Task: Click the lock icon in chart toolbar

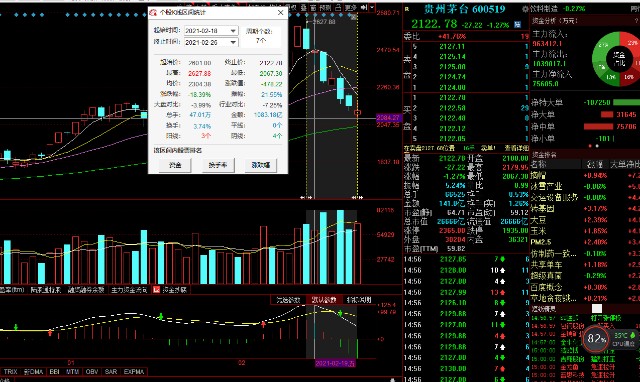Action: click(x=338, y=7)
